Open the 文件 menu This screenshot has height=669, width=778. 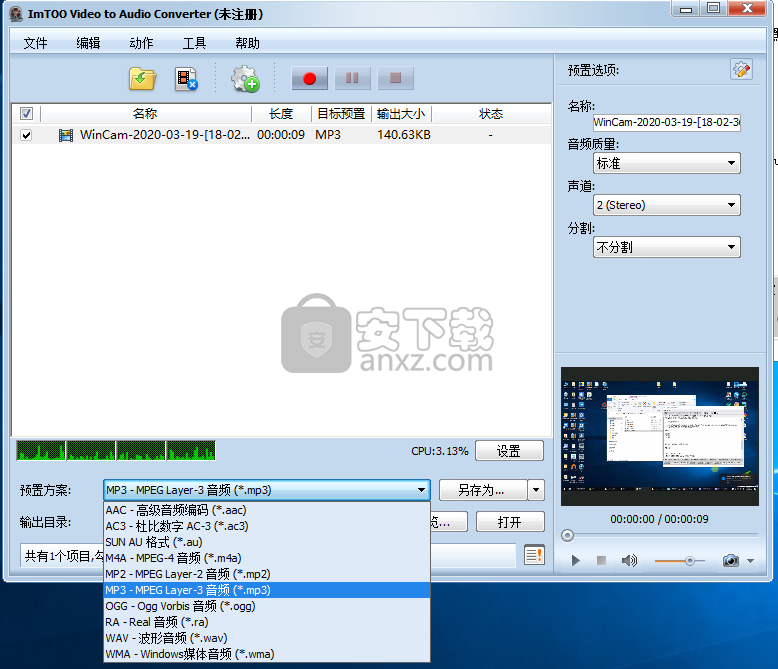tap(35, 43)
